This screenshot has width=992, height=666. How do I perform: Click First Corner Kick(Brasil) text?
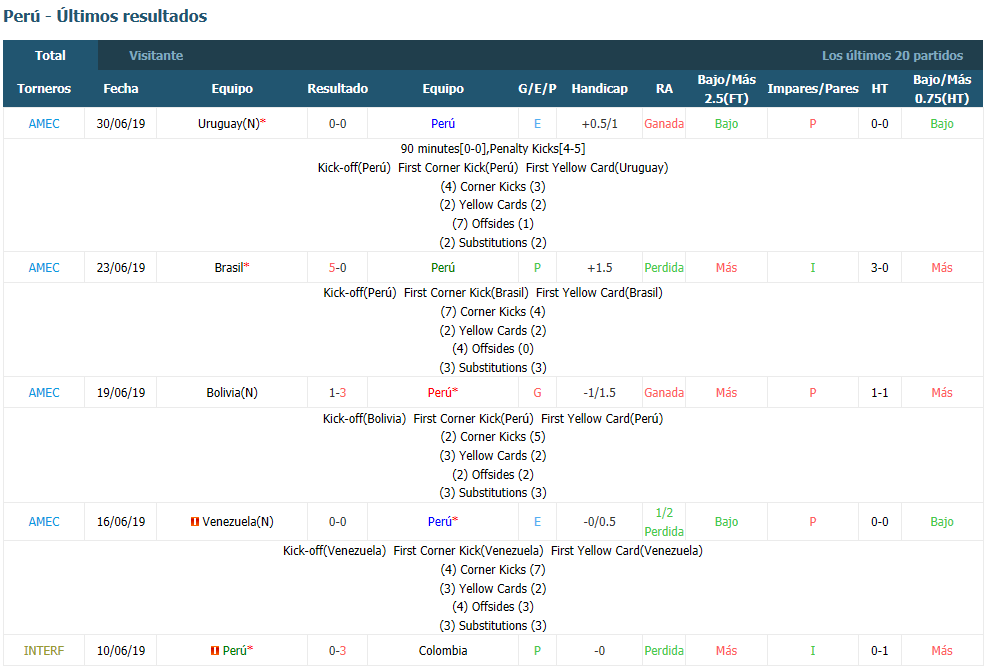[x=466, y=293]
